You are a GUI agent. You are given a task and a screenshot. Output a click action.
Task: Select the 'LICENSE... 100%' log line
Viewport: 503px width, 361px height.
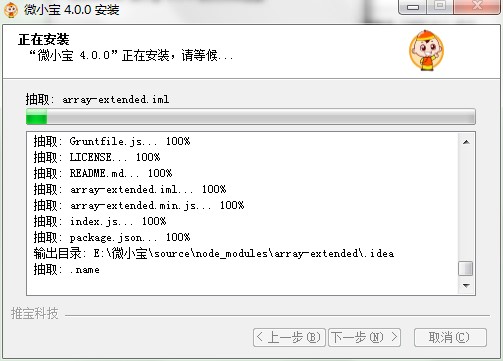(x=97, y=157)
